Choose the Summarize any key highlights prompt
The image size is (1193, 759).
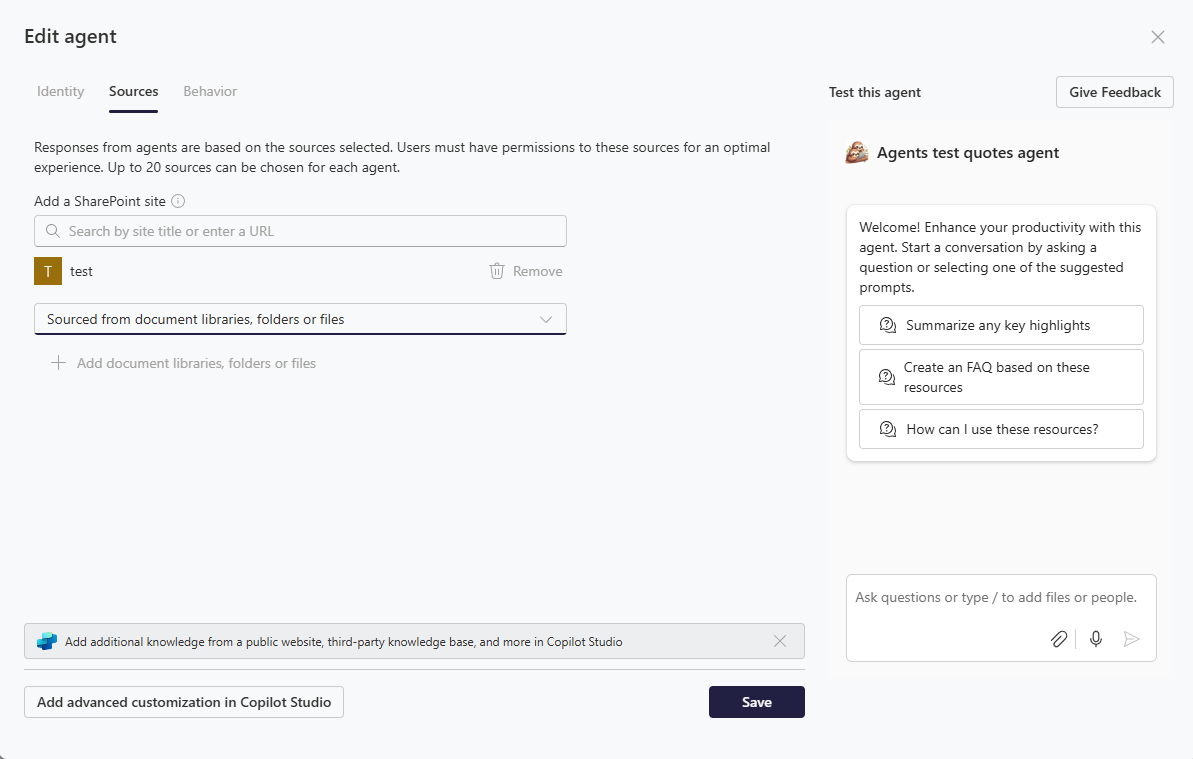click(x=1001, y=325)
